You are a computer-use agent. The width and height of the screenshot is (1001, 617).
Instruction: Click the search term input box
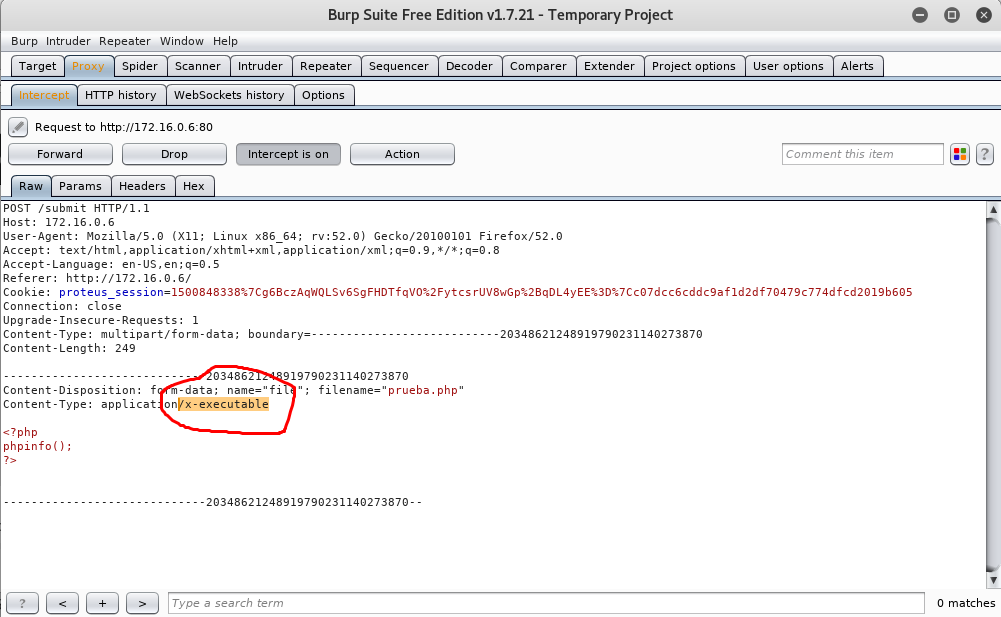pos(545,603)
